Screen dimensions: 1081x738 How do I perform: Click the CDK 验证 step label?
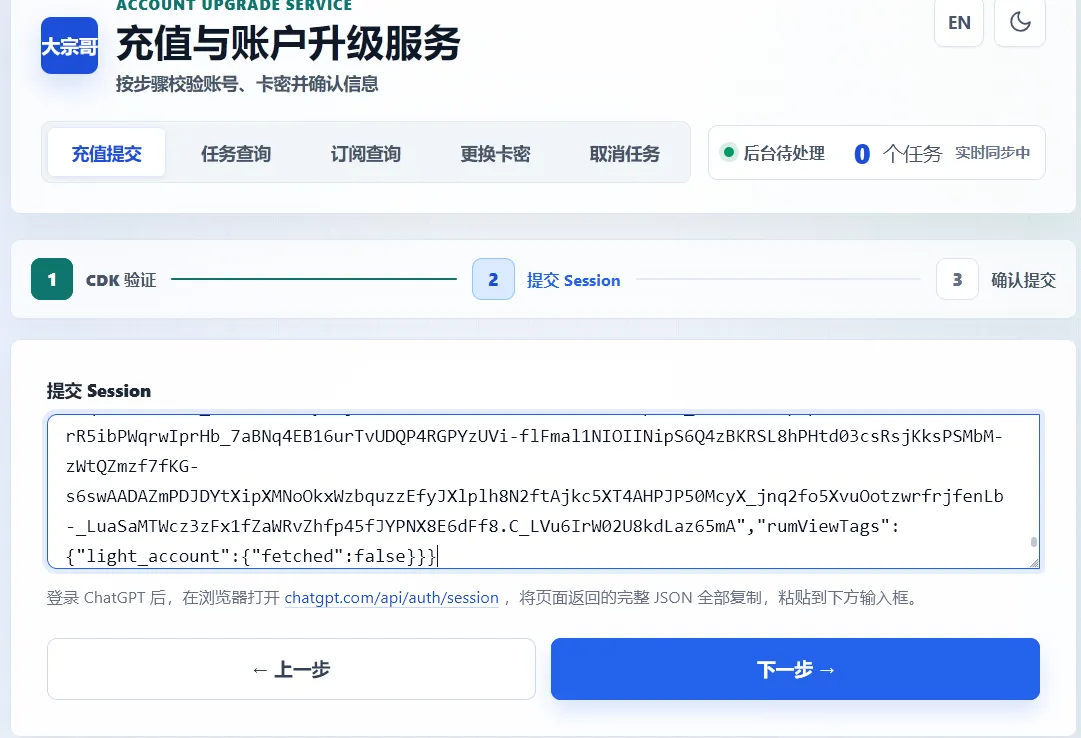click(121, 280)
